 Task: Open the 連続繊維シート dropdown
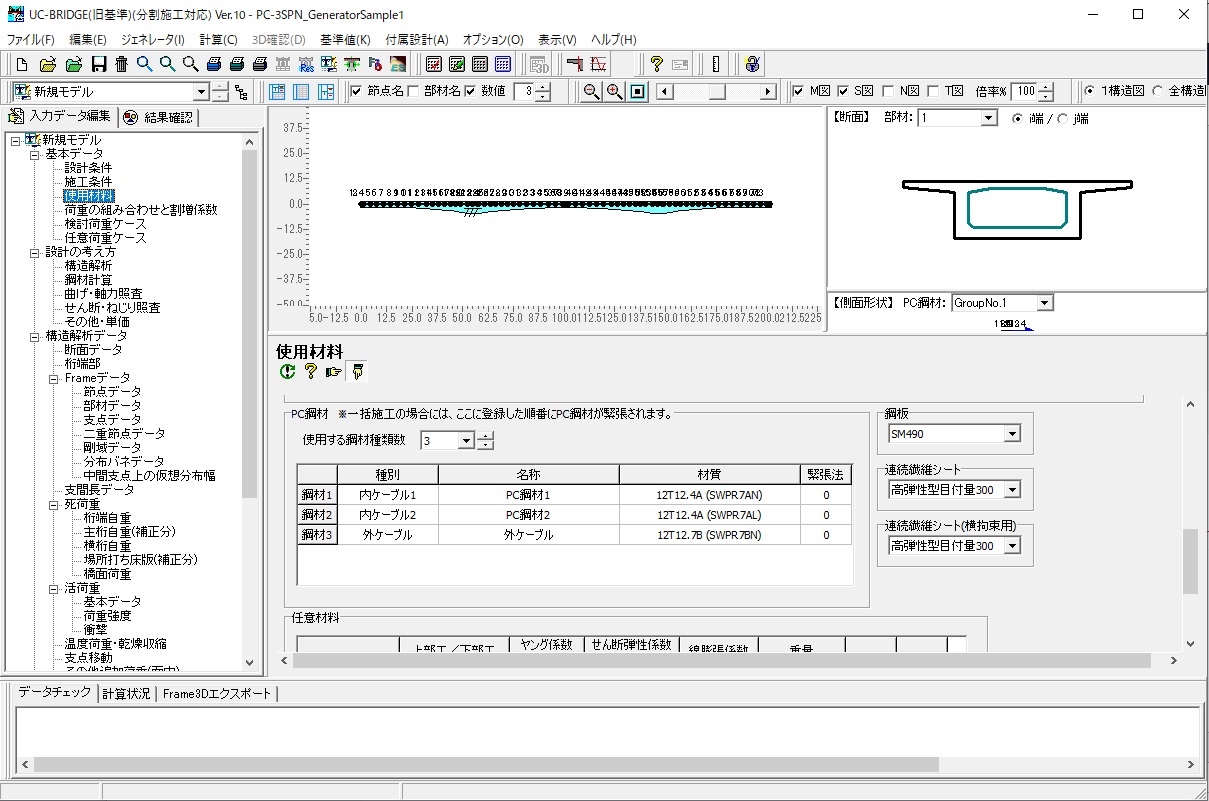click(1012, 490)
